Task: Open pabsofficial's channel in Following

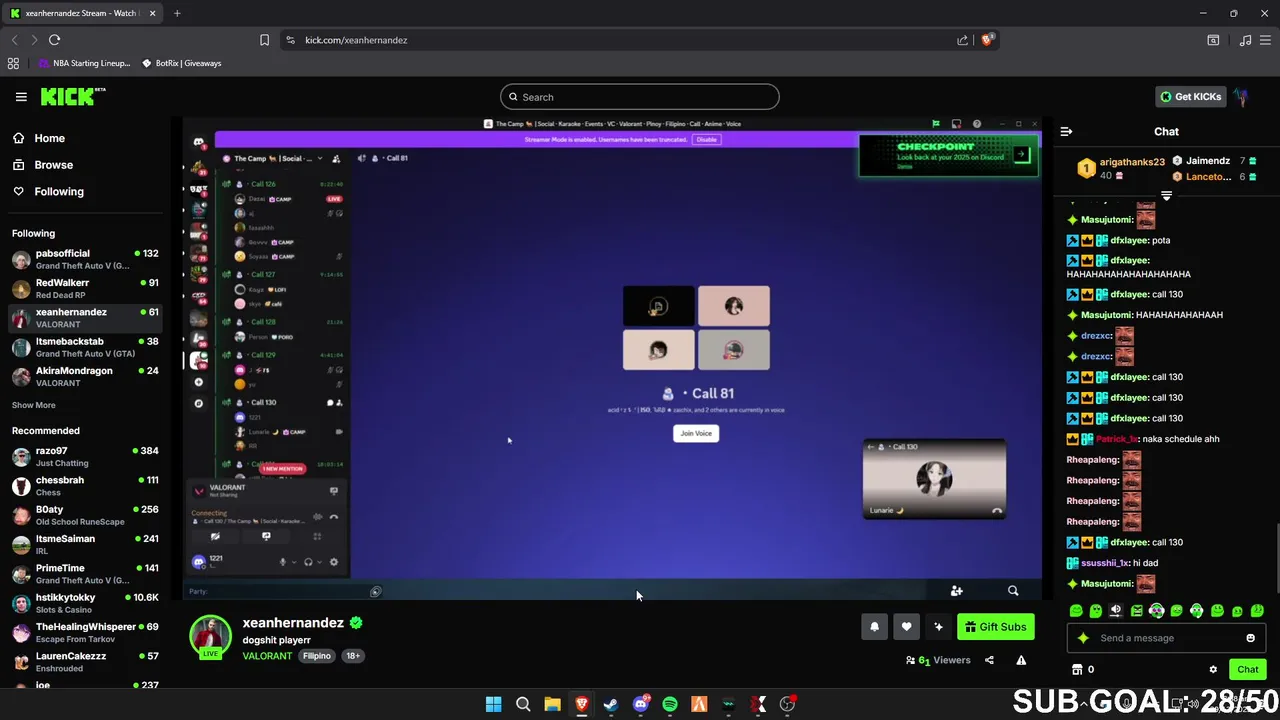Action: [x=85, y=259]
